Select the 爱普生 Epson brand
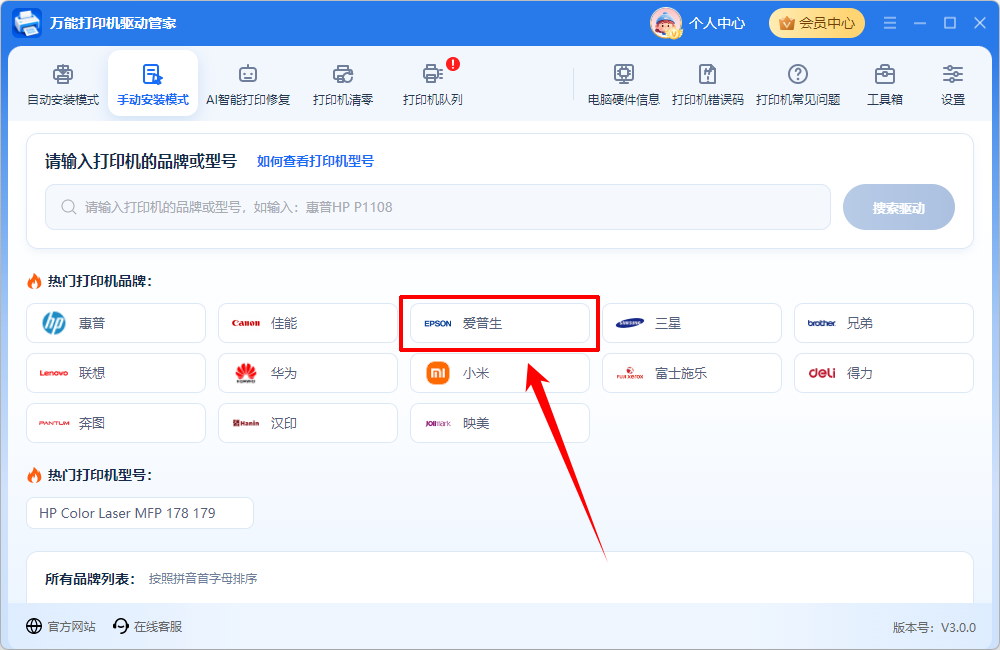Screen dimensions: 1000x650 click(500, 323)
